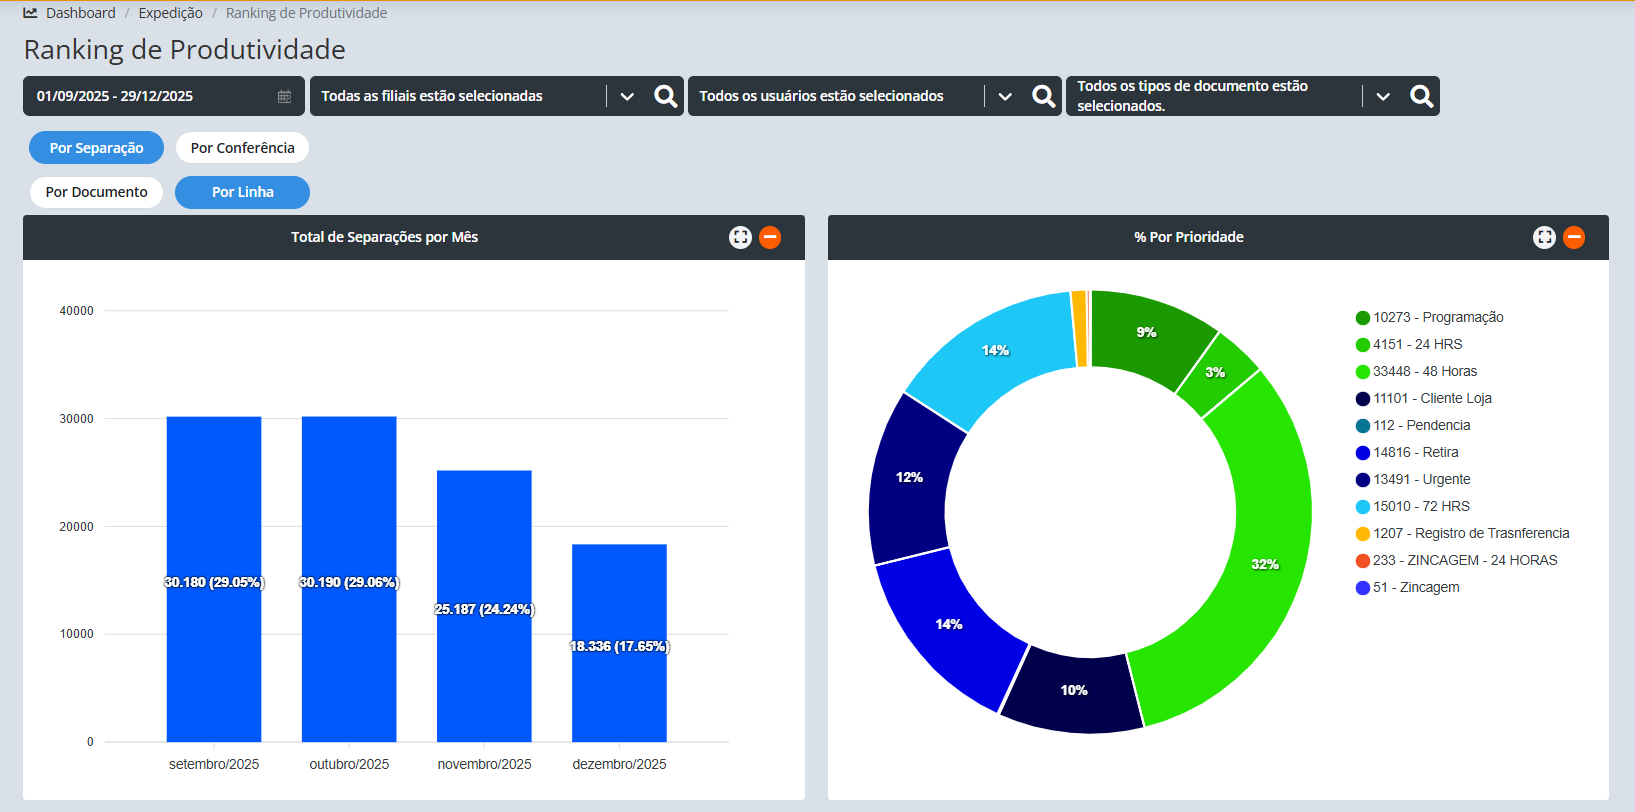This screenshot has width=1635, height=812.
Task: Expand the Total de Separações chart to fullscreen
Action: 740,237
